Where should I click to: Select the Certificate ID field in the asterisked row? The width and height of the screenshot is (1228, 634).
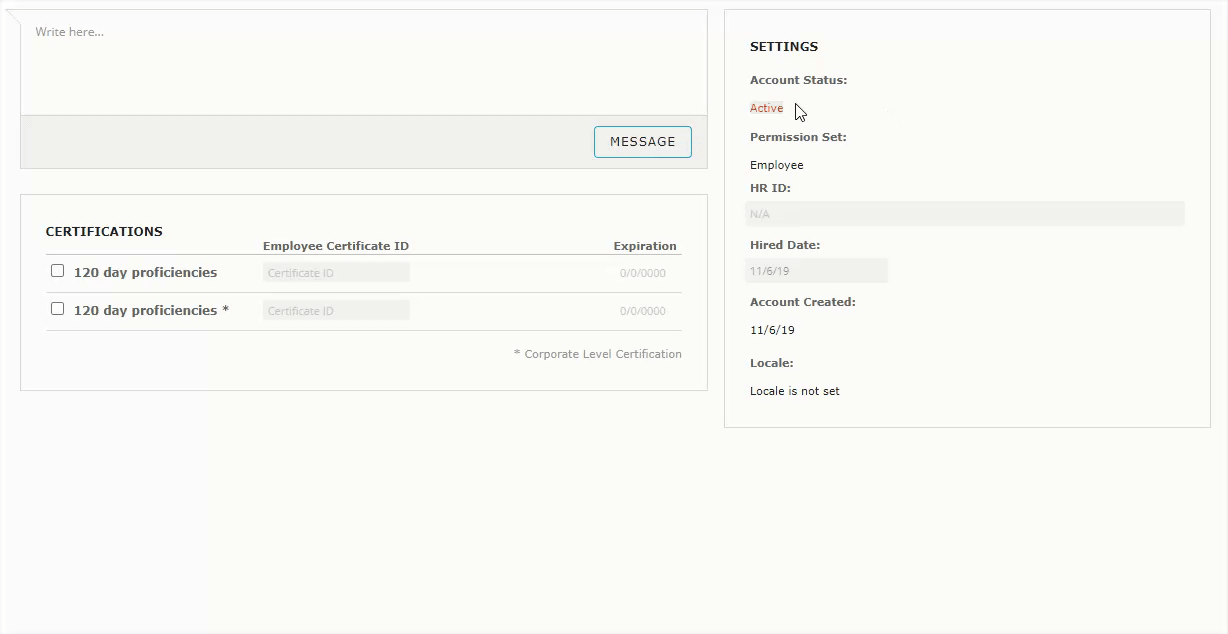pos(336,311)
